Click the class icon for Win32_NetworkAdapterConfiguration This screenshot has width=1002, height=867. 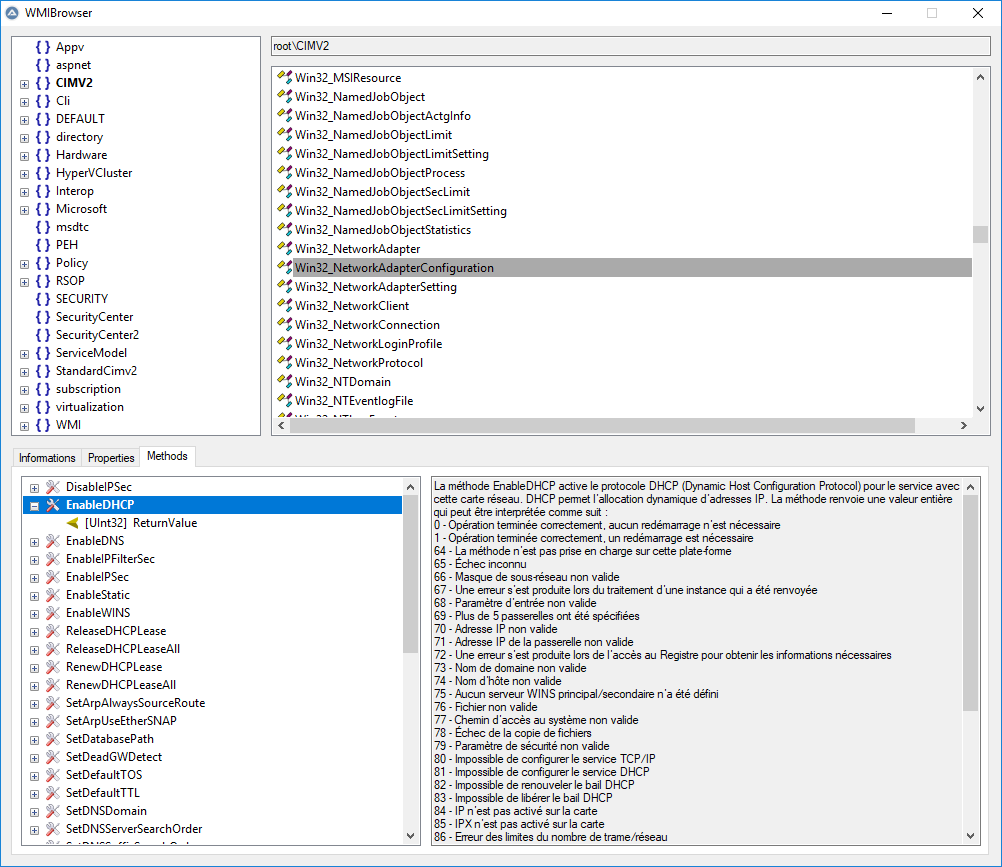pyautogui.click(x=284, y=268)
